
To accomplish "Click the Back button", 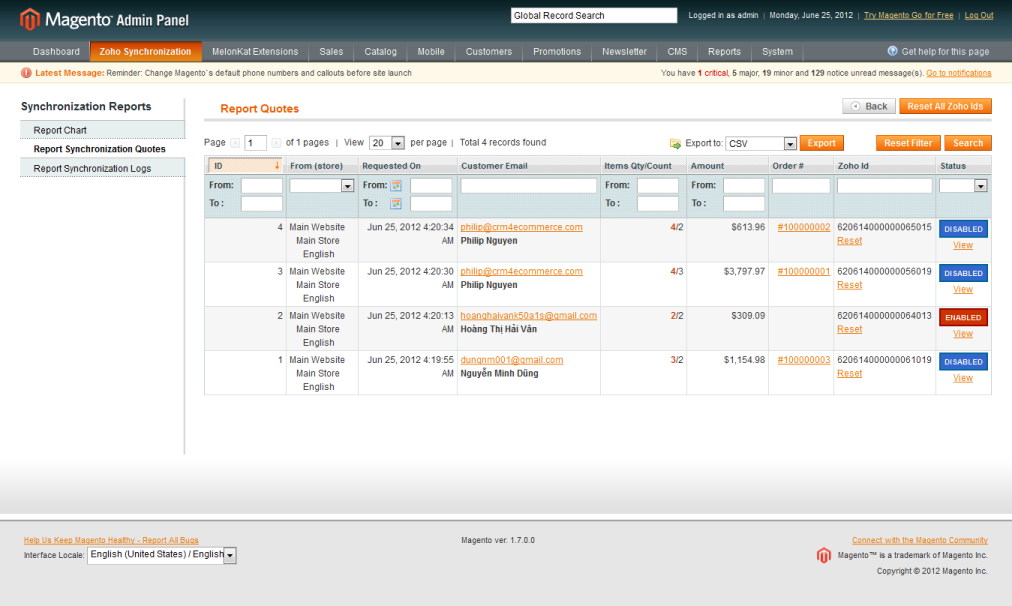I will 869,106.
